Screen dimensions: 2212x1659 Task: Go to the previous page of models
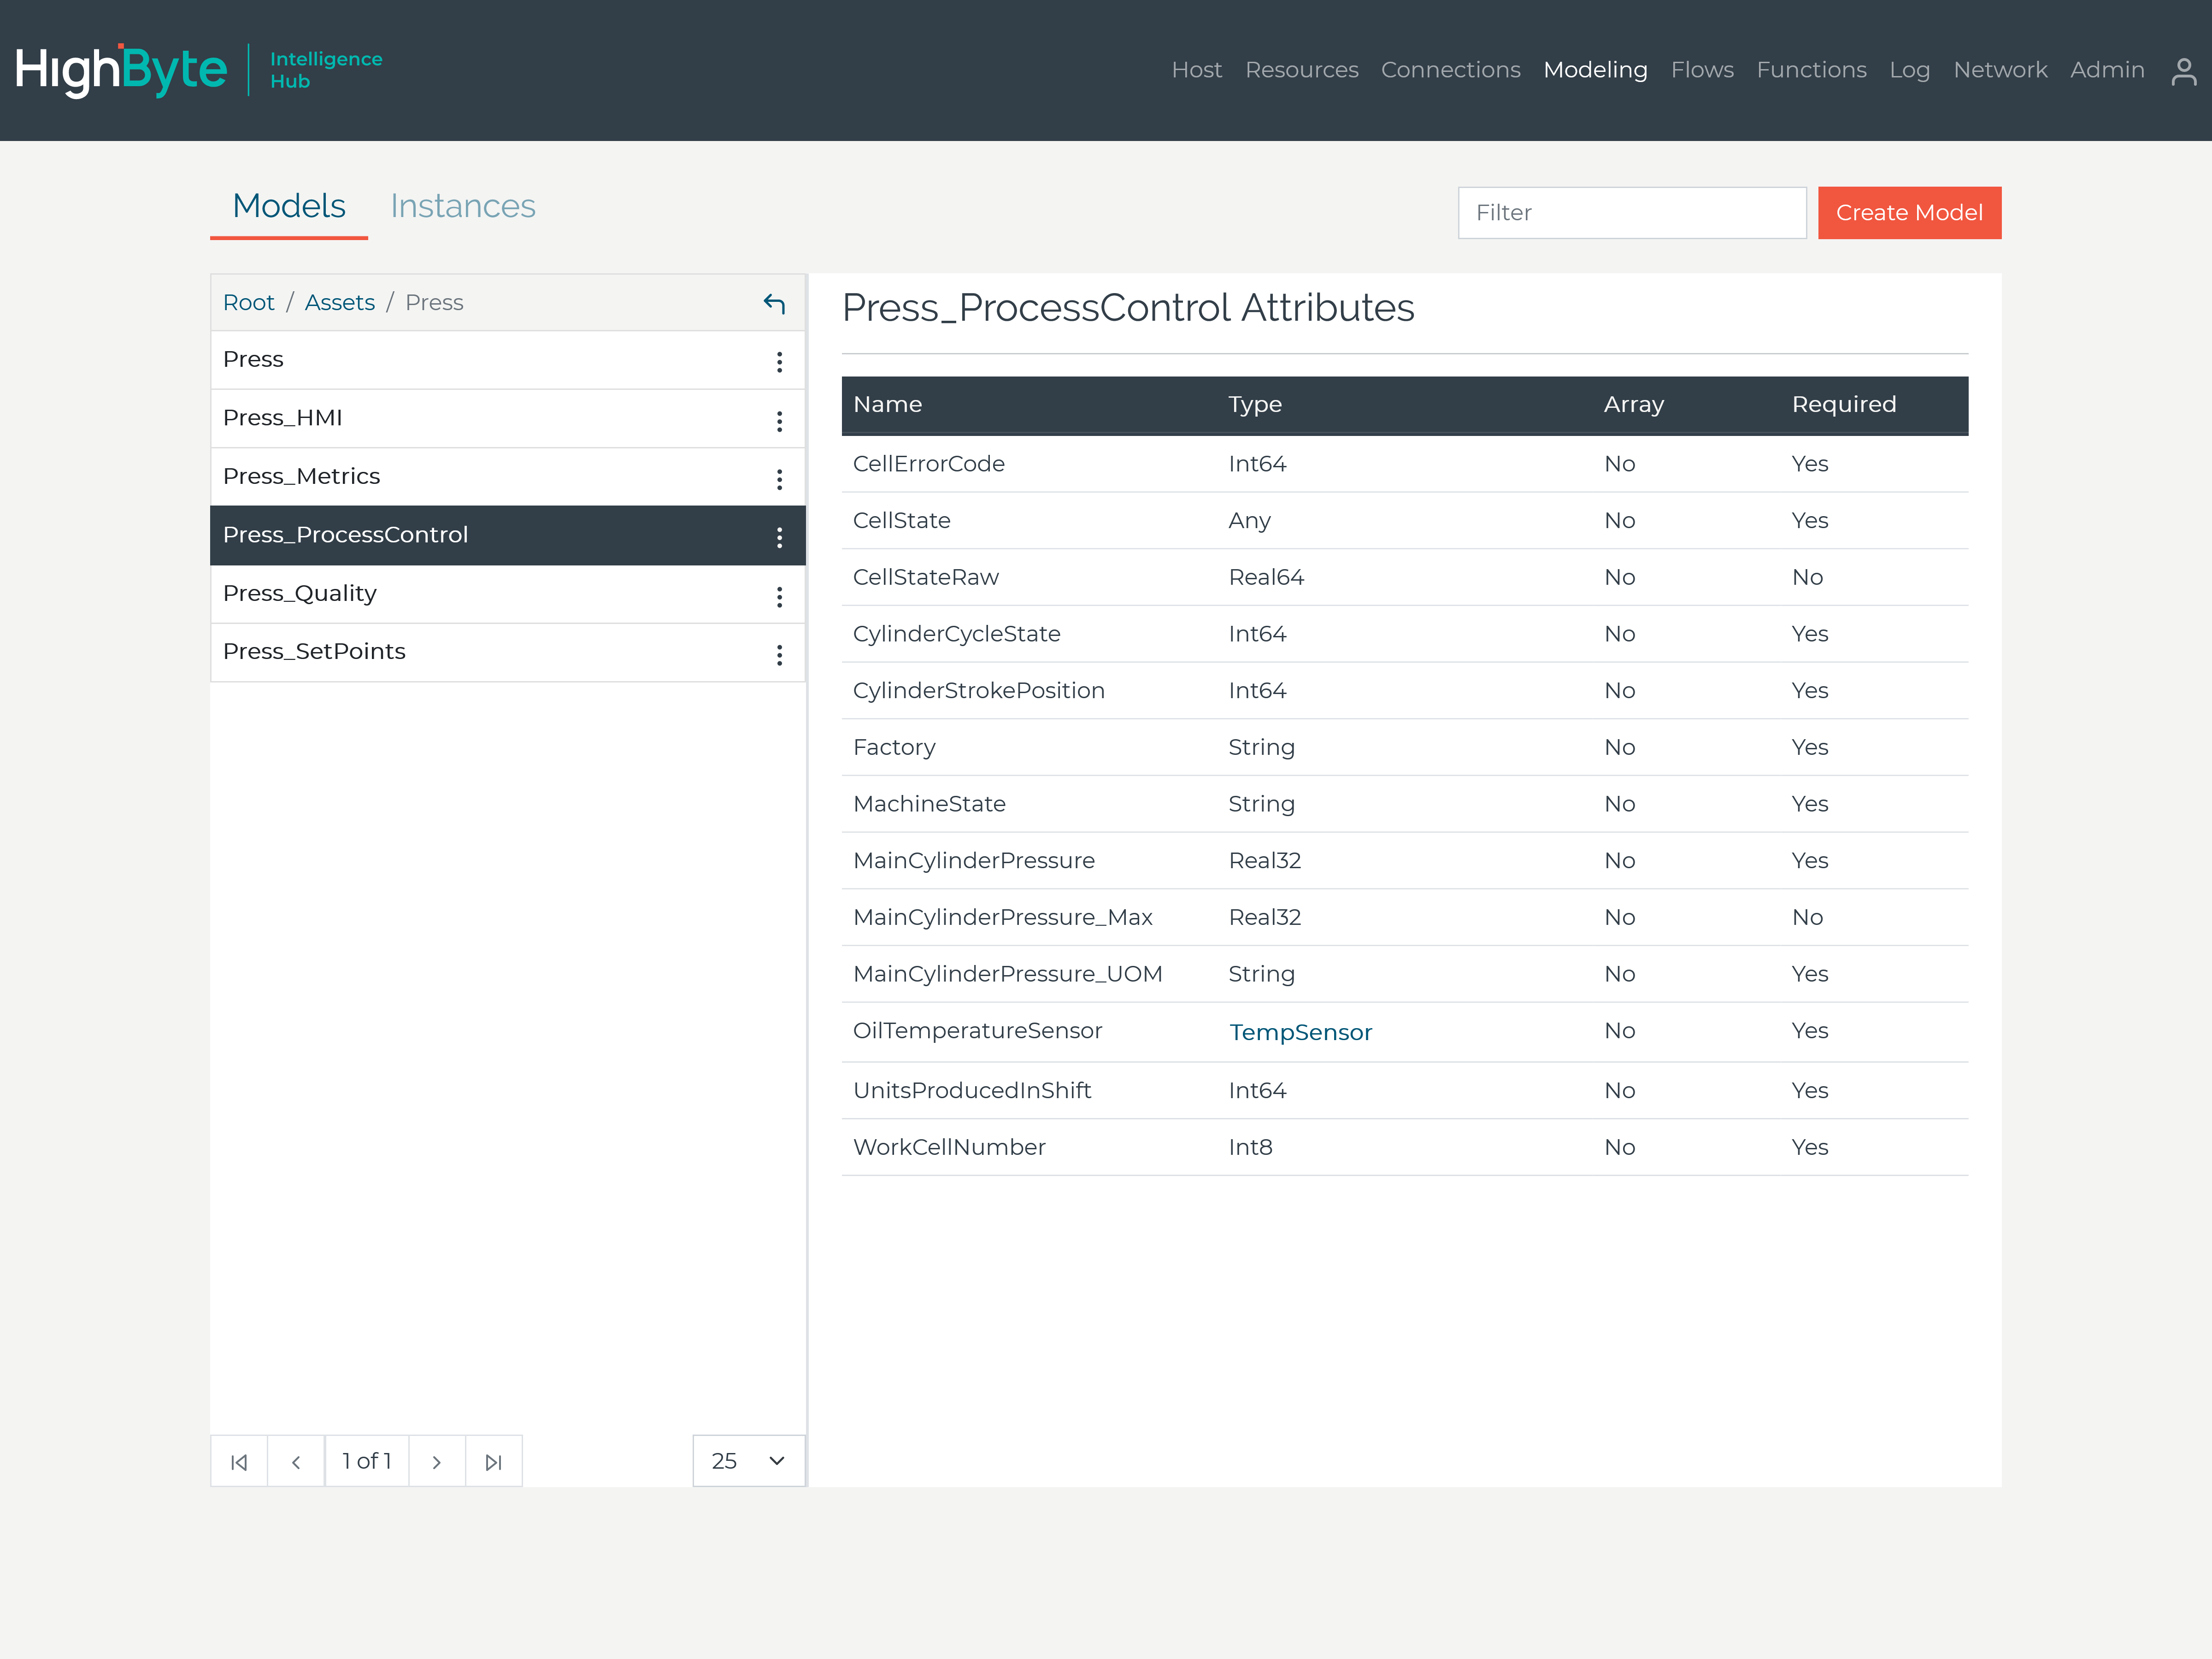pyautogui.click(x=296, y=1462)
